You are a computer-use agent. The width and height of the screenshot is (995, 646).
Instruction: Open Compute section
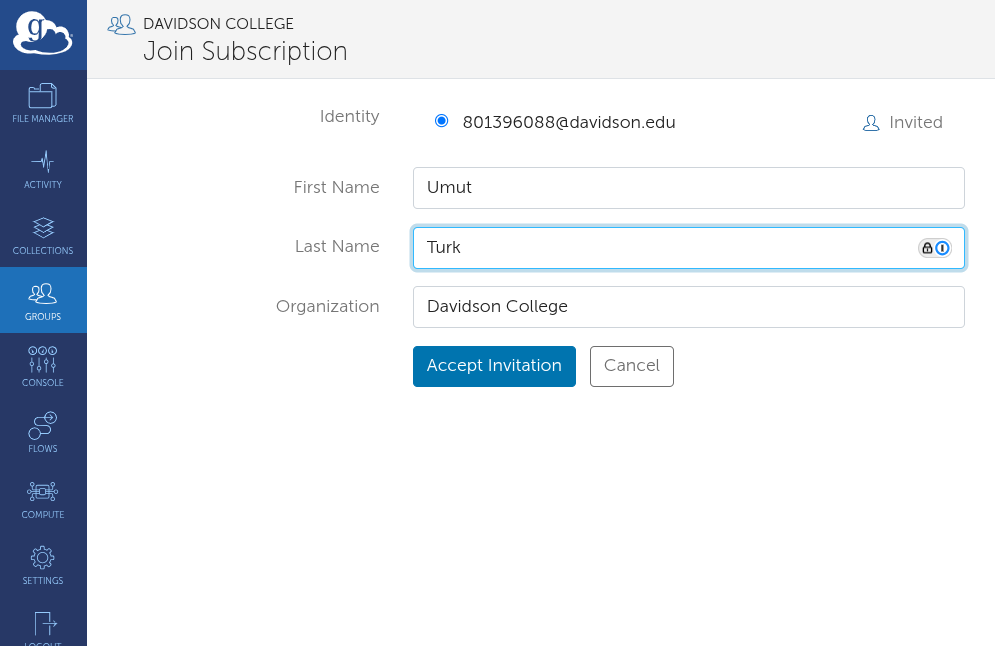(x=43, y=498)
